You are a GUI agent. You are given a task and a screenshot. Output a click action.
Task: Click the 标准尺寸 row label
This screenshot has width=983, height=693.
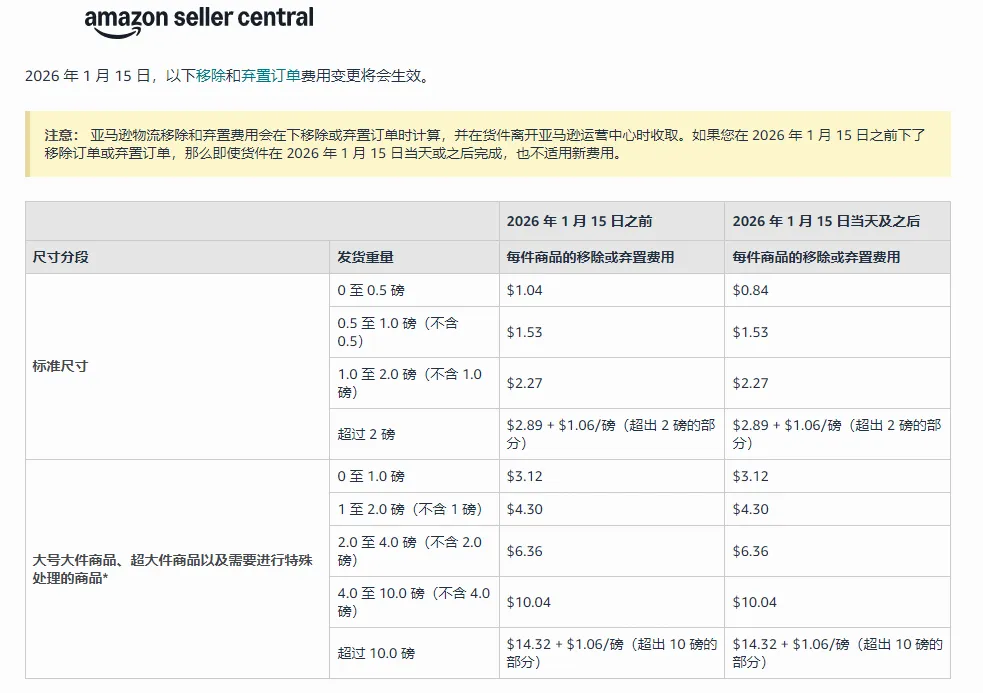point(61,366)
